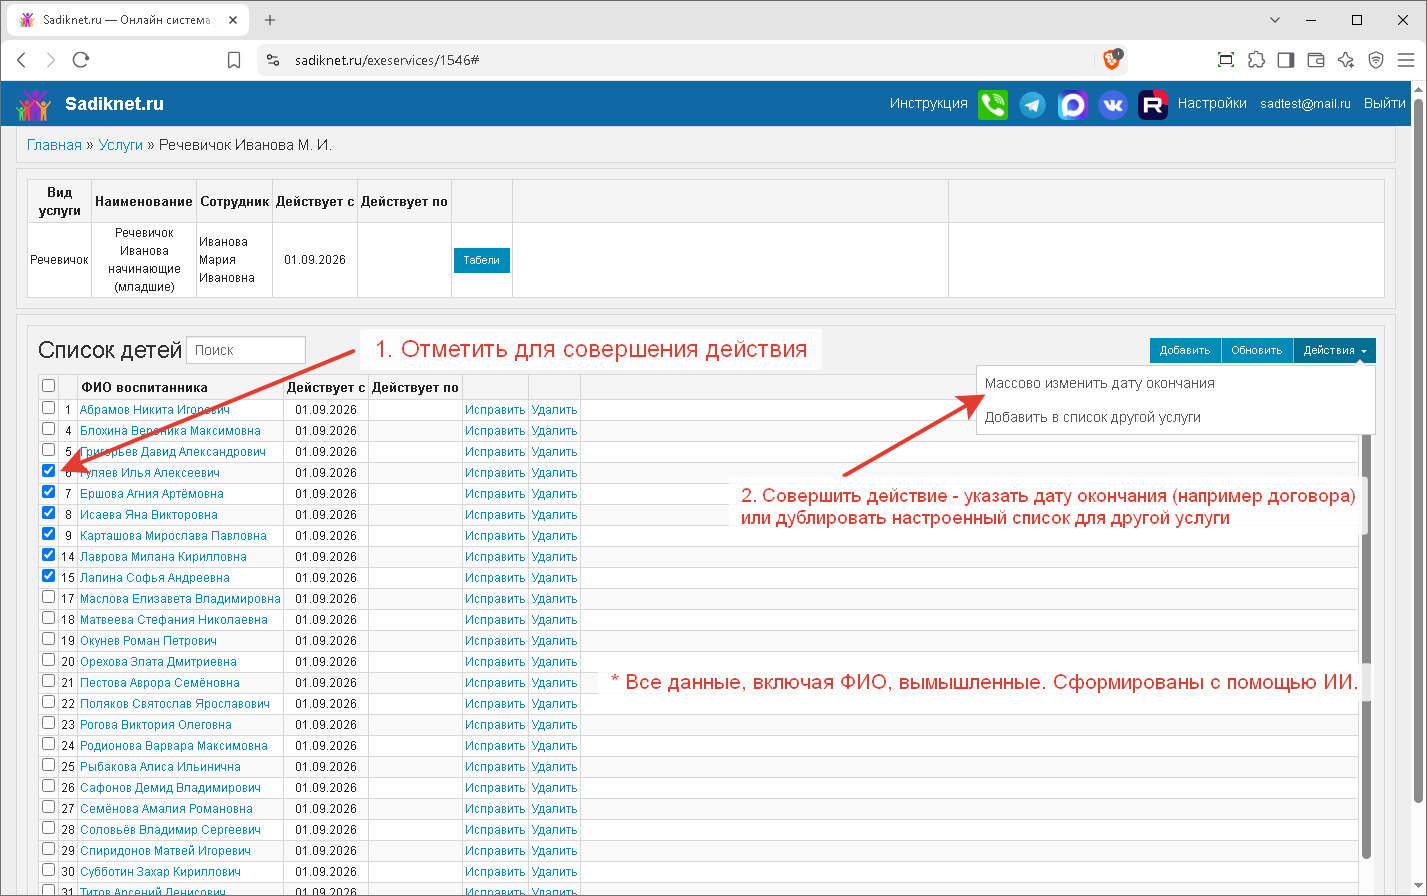1427x896 pixels.
Task: Log out with the Выйти link
Action: [x=1385, y=103]
